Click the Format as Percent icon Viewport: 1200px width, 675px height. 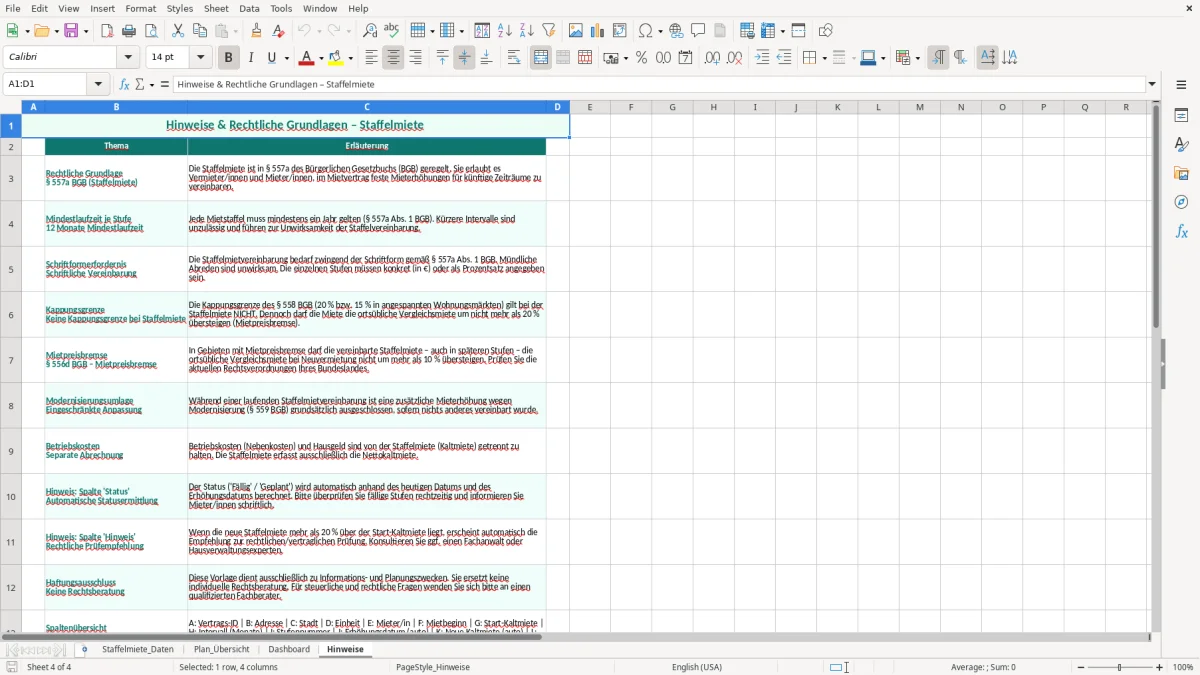[641, 58]
